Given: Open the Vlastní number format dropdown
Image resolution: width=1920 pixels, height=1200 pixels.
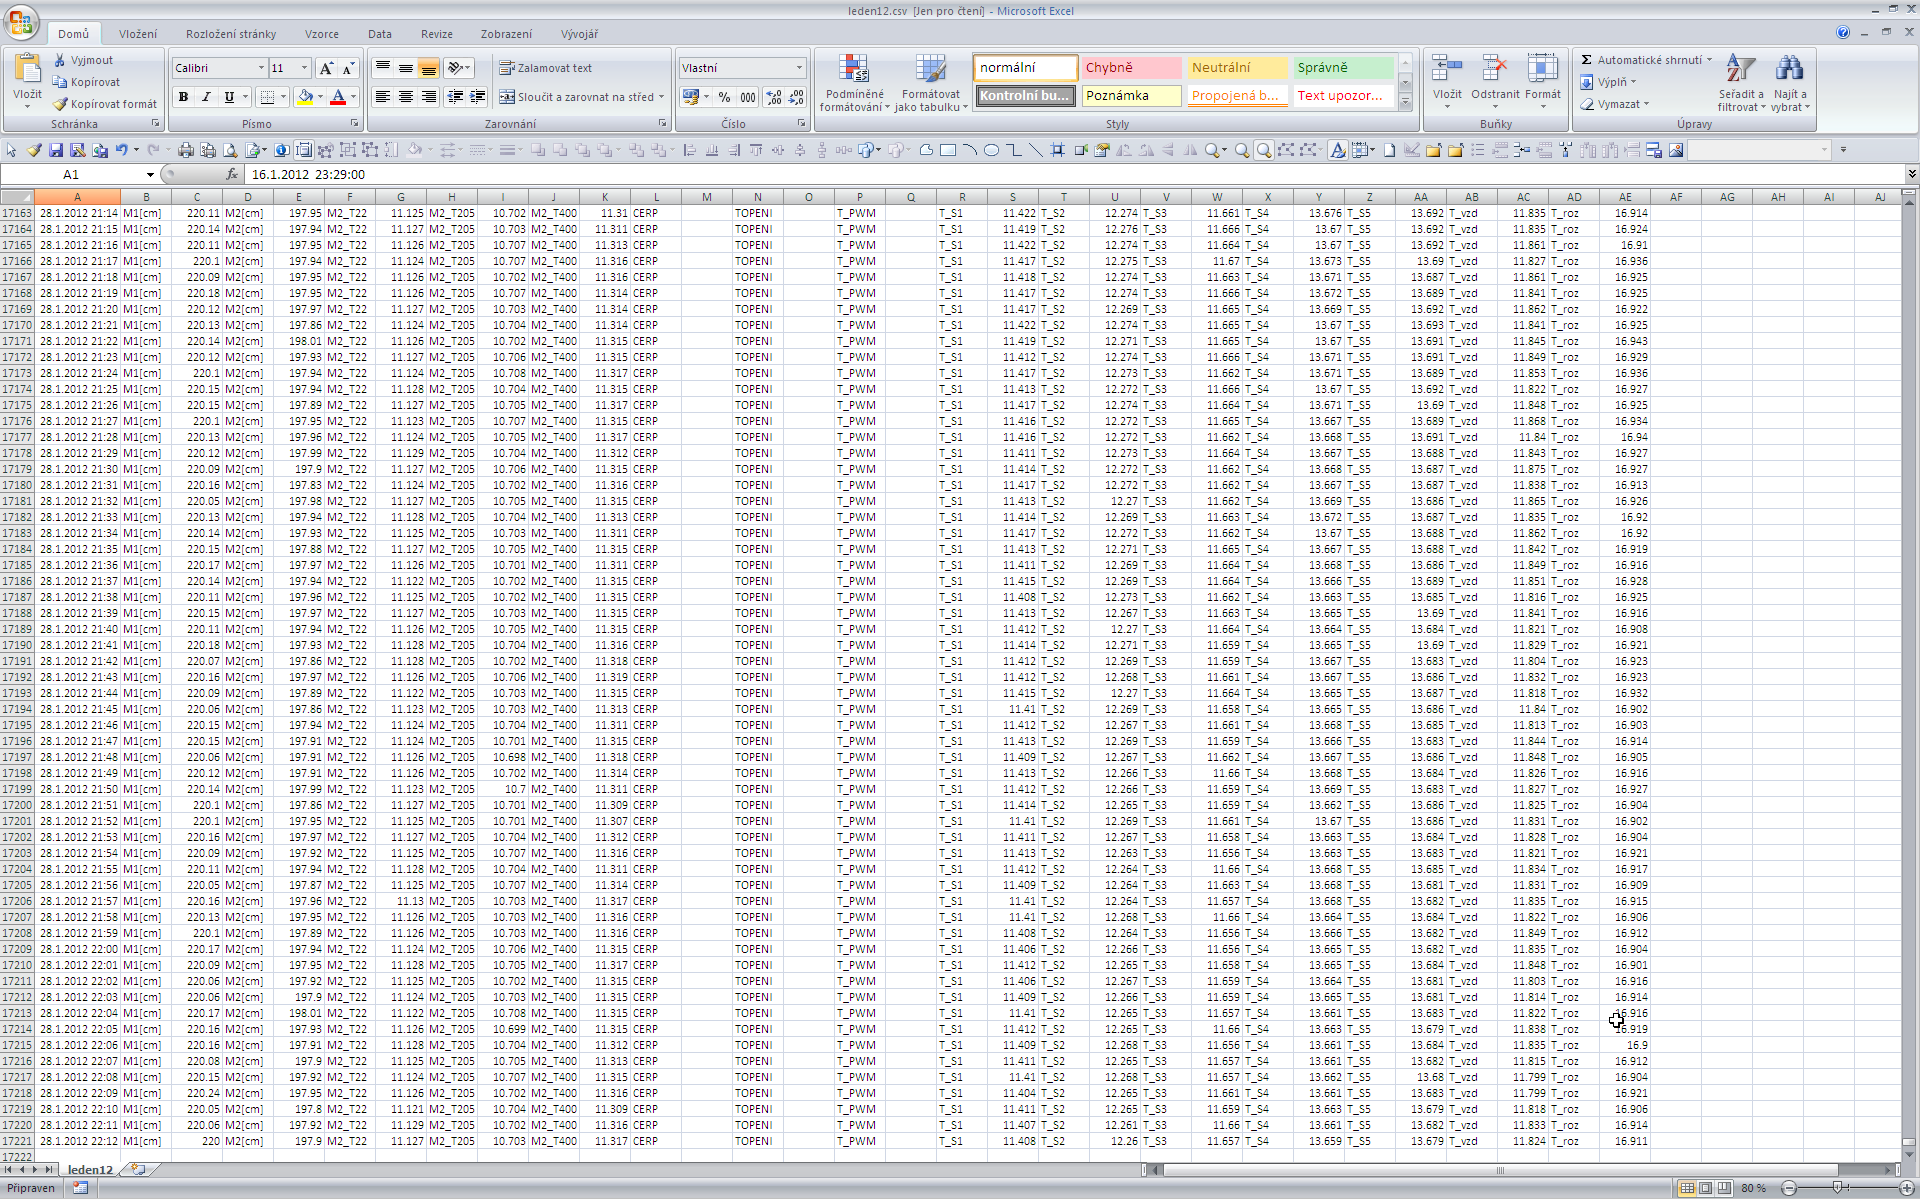Looking at the screenshot, I should (798, 68).
